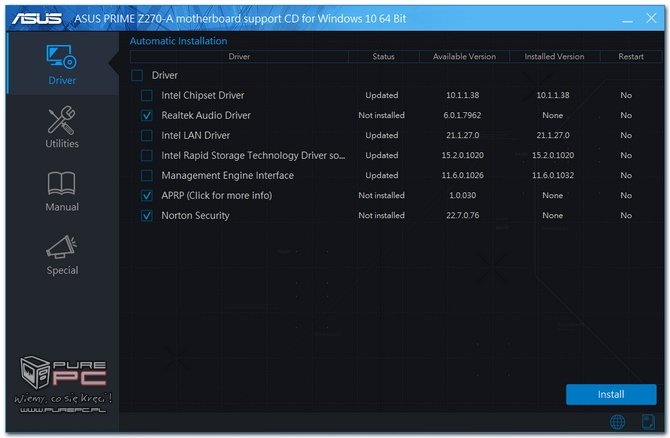Check the Intel Rapid Storage Technology Driver checkbox
Screen dimensions: 670x438
(147, 155)
